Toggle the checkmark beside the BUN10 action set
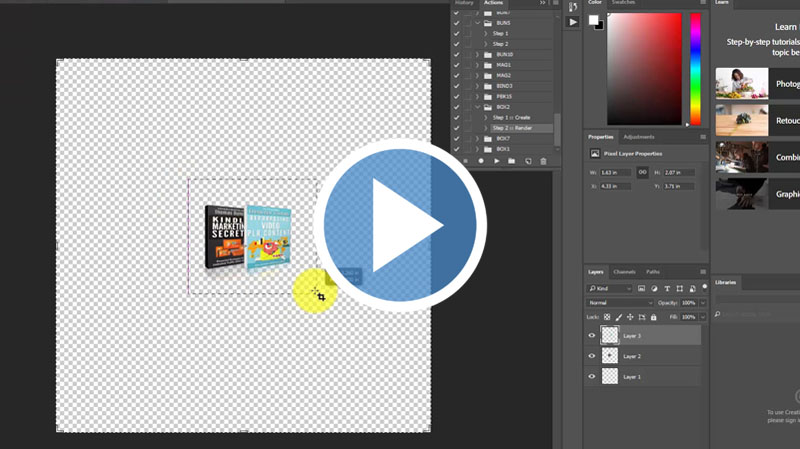 457,54
